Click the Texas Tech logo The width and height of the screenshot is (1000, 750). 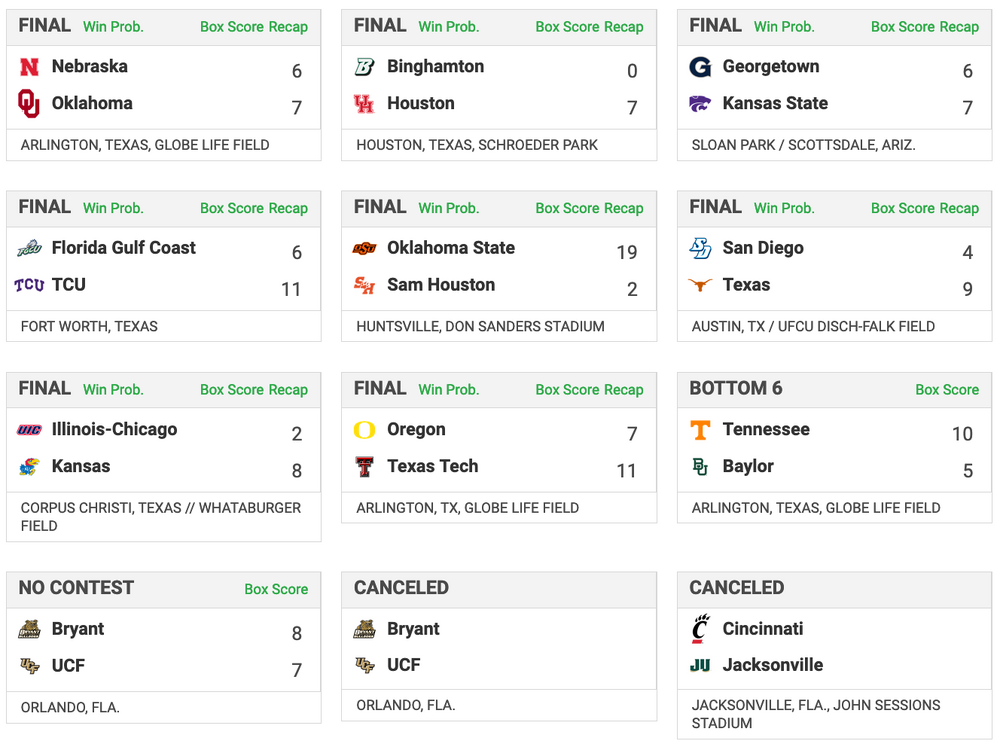364,466
